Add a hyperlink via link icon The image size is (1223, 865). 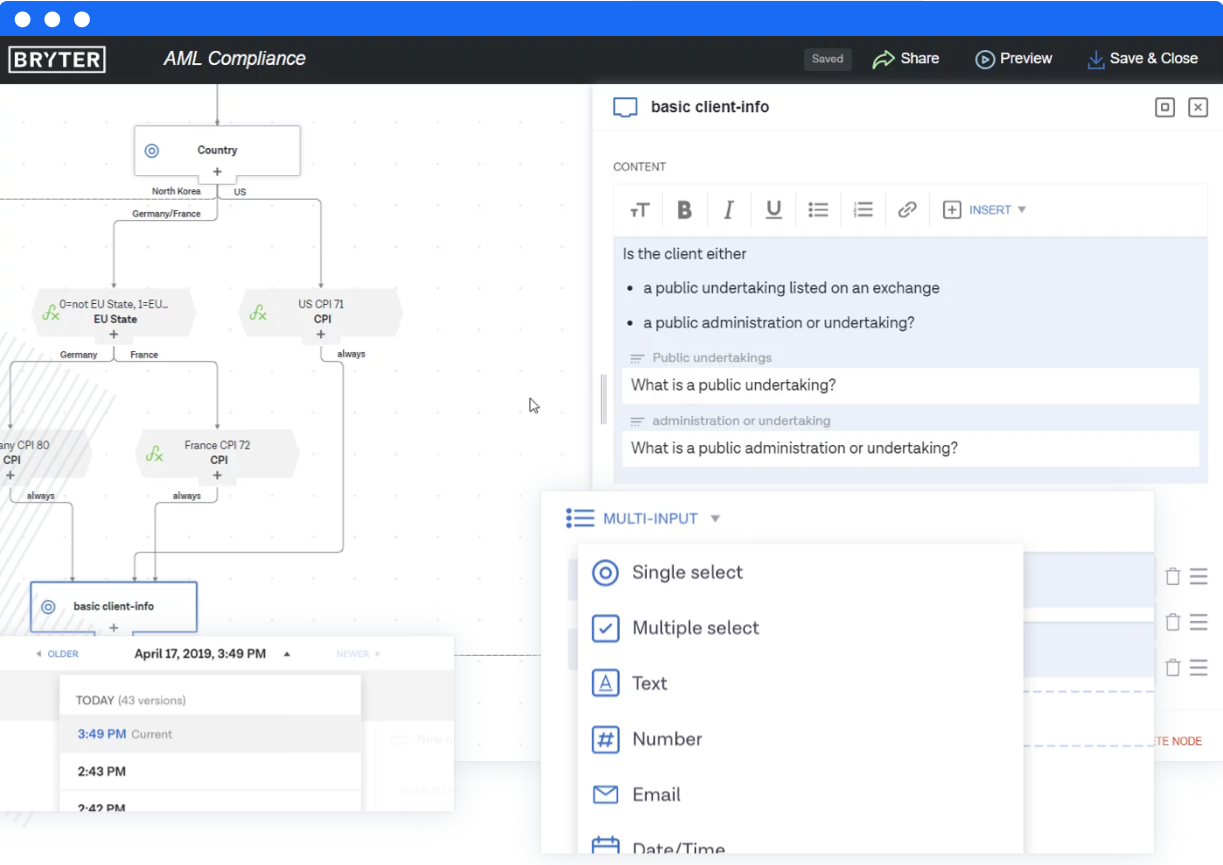coord(907,210)
